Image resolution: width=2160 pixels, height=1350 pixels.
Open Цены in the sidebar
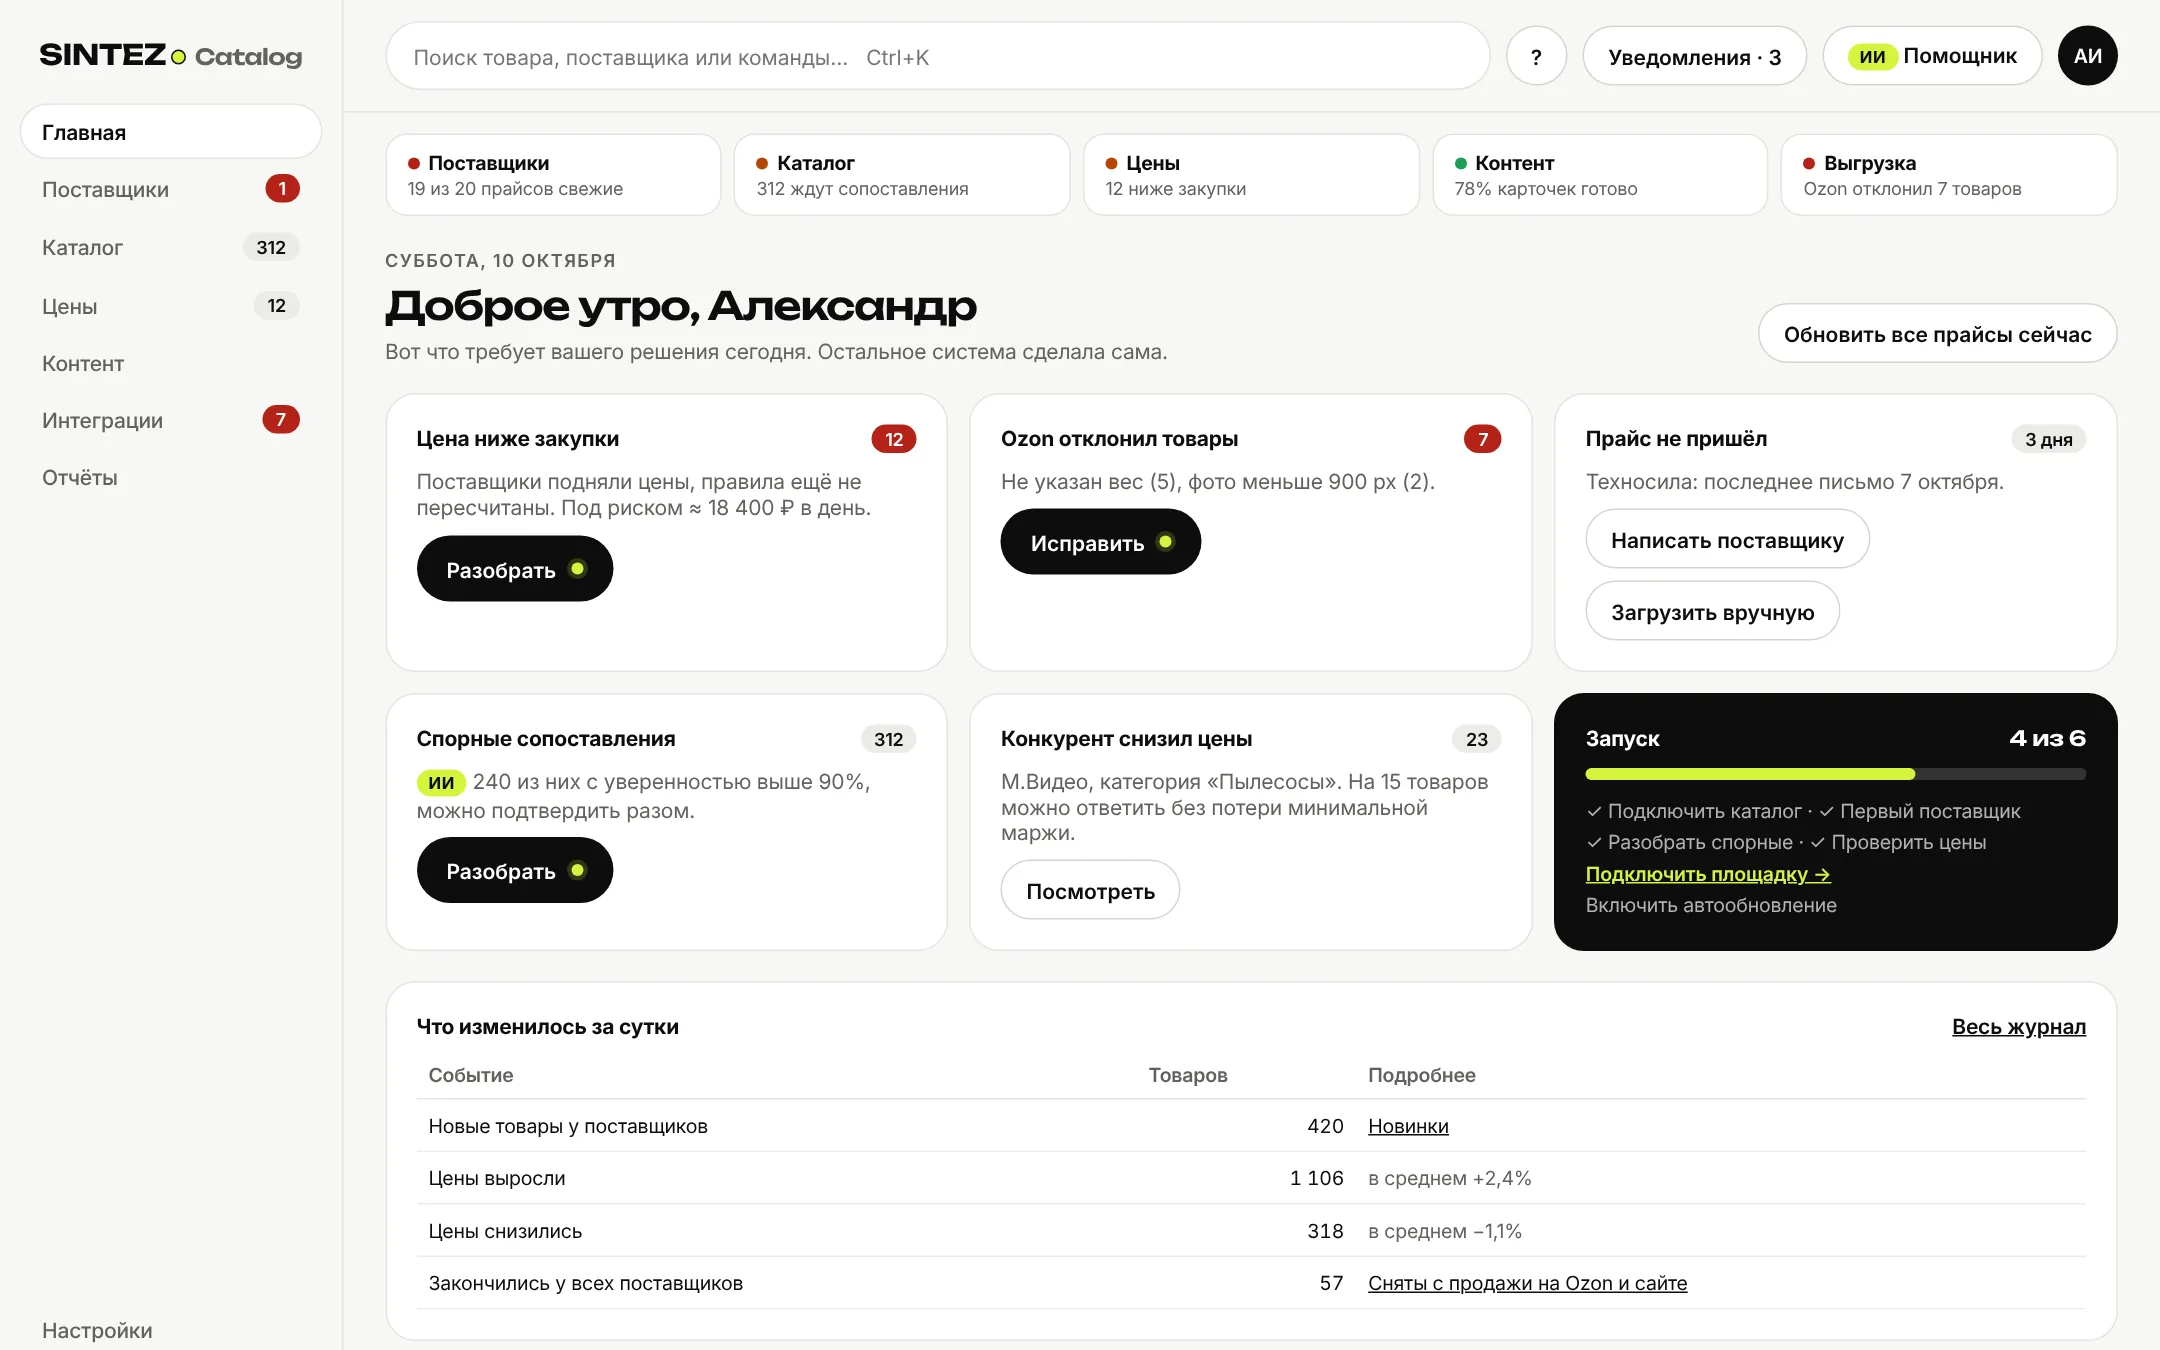[x=170, y=306]
